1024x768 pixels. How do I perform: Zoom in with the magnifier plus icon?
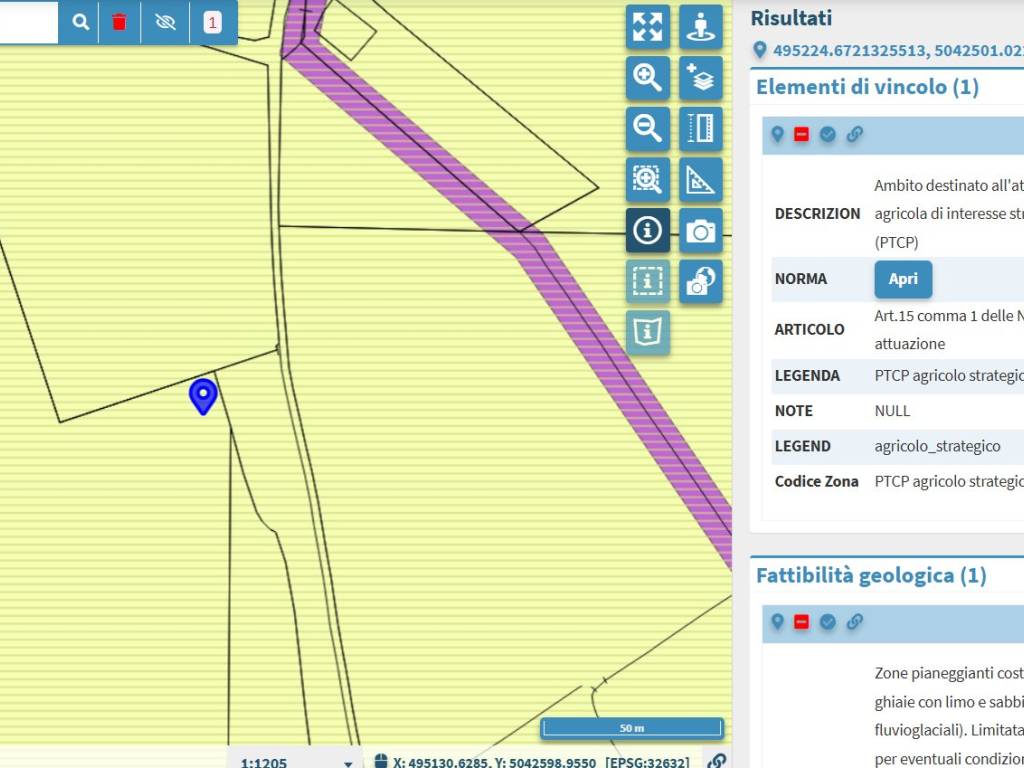(x=647, y=78)
